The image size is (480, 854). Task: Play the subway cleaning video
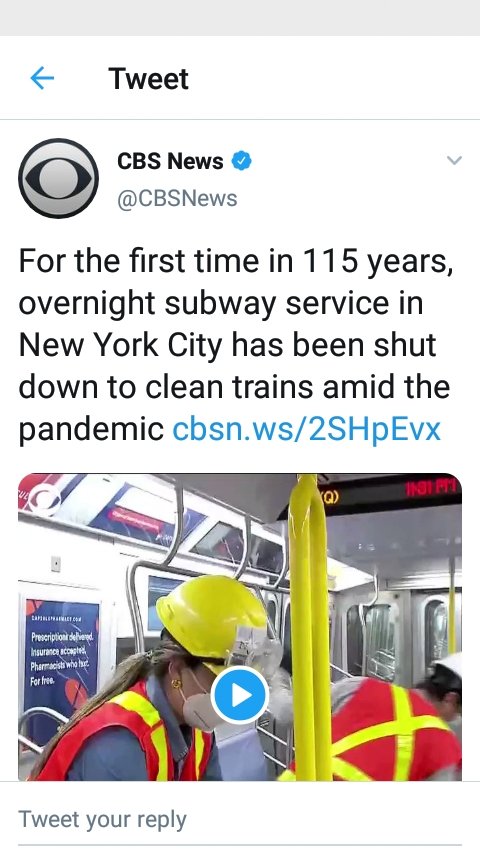tap(240, 695)
